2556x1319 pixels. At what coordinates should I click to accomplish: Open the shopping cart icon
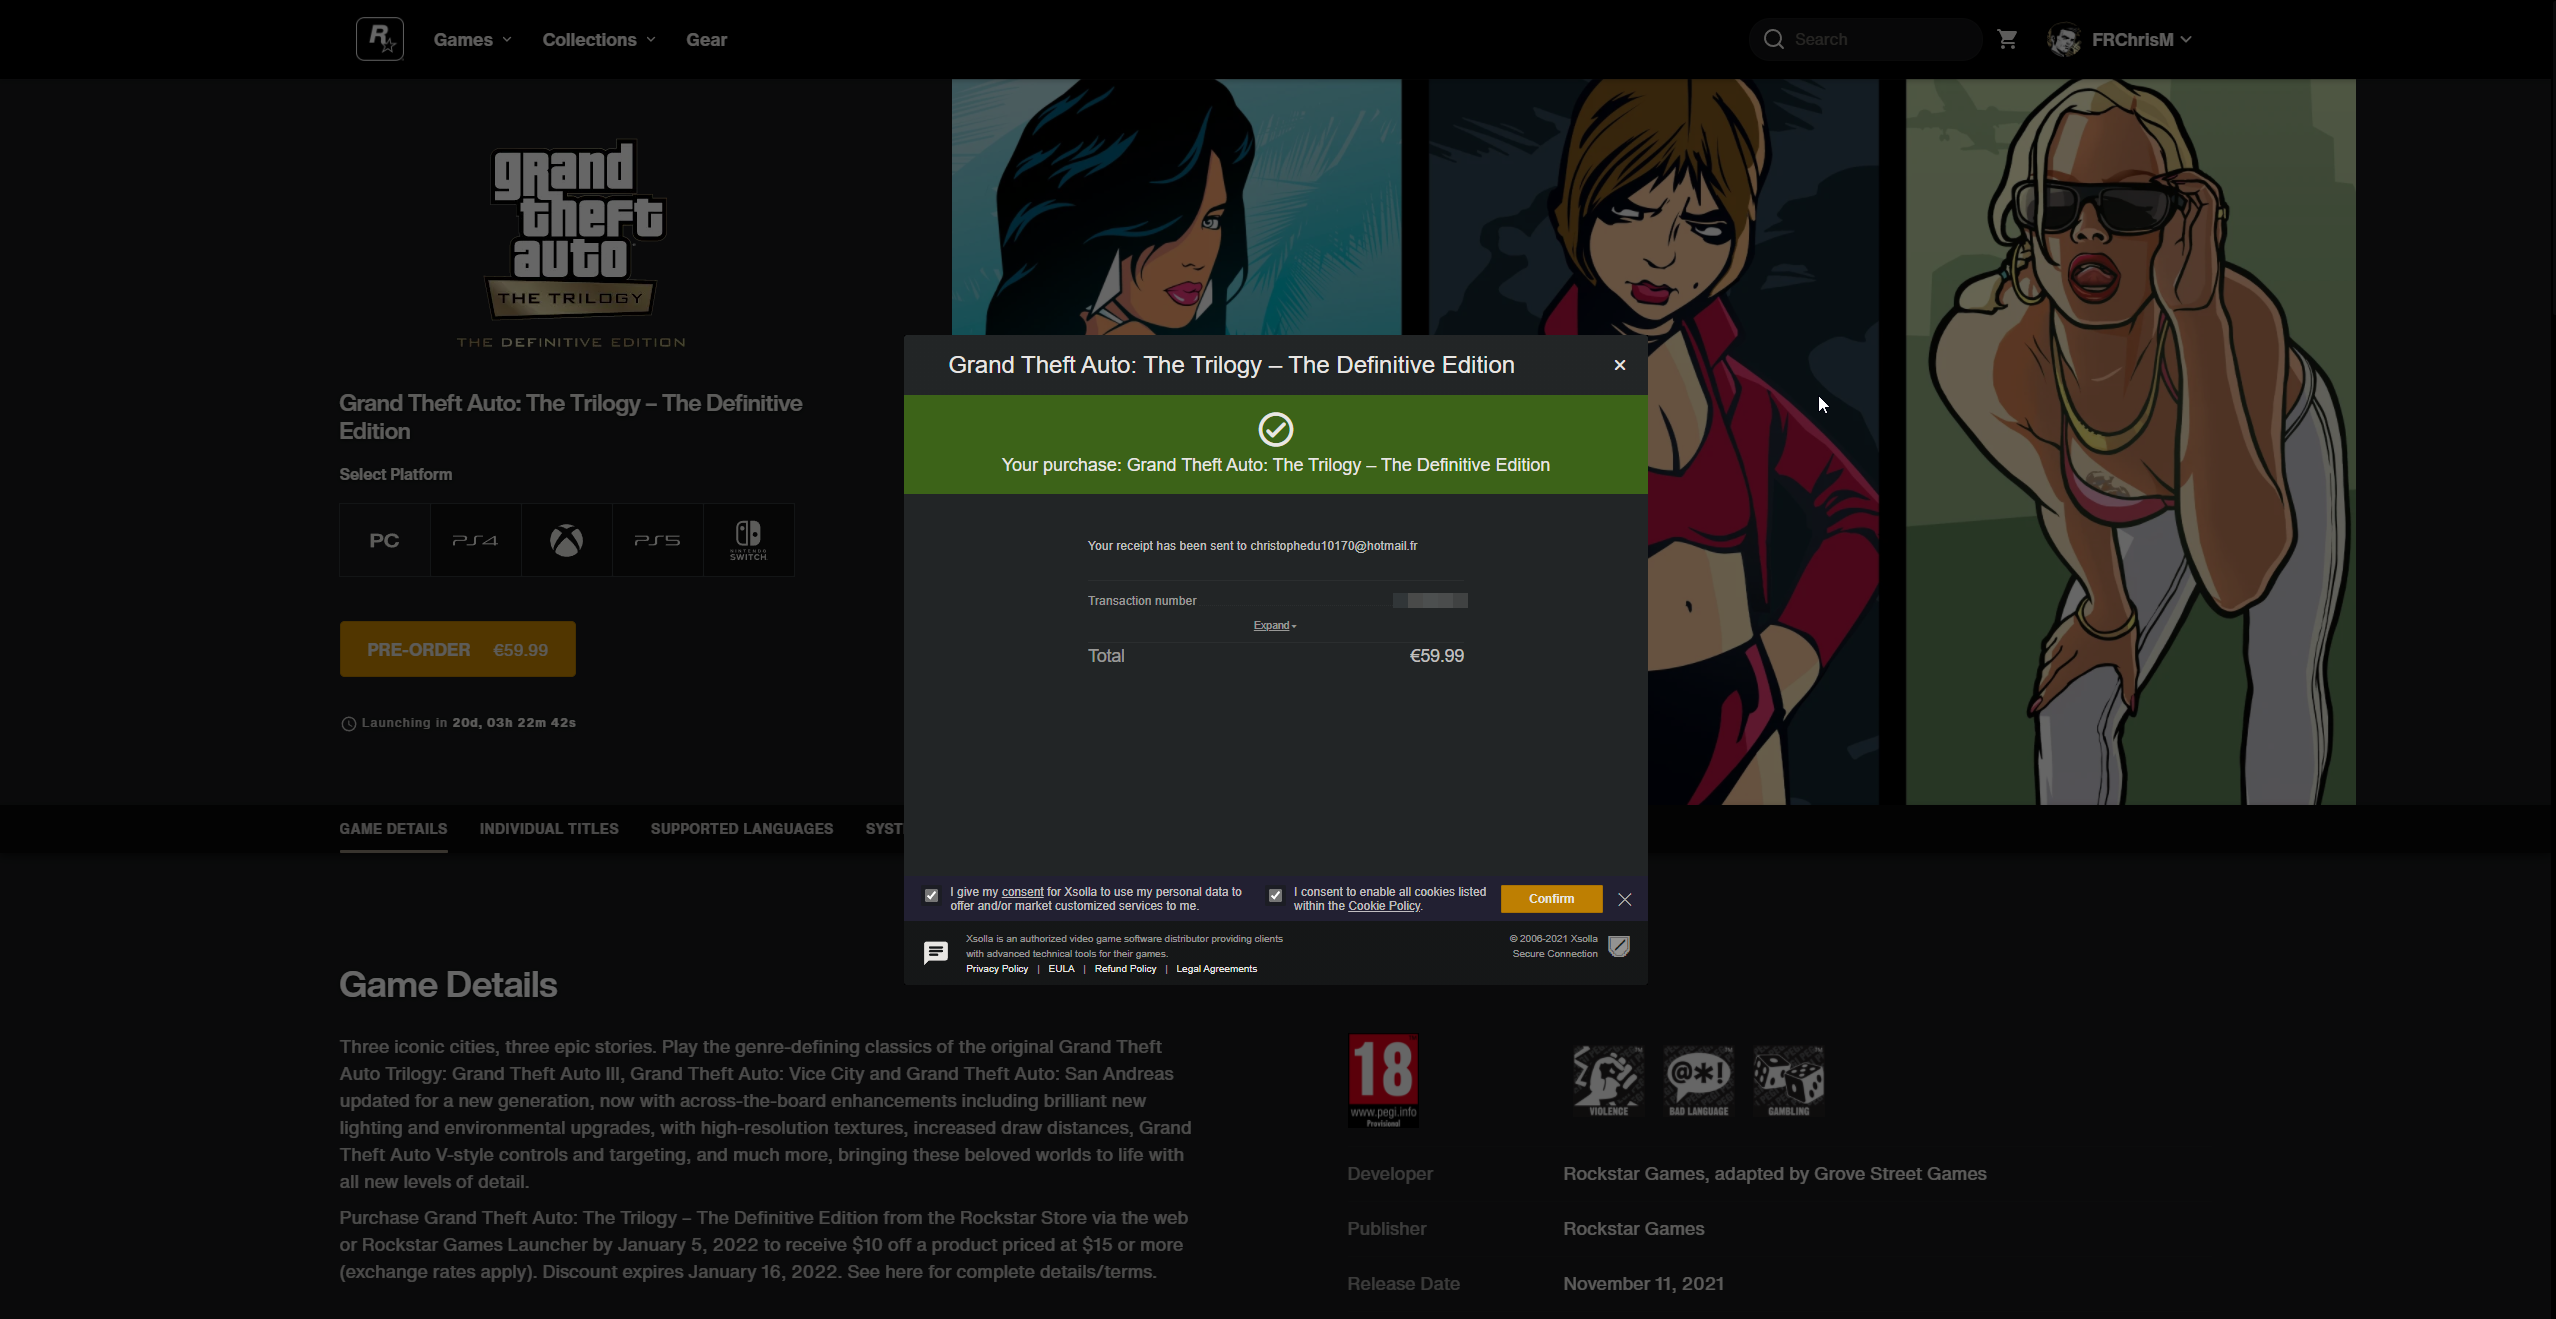(x=2007, y=39)
